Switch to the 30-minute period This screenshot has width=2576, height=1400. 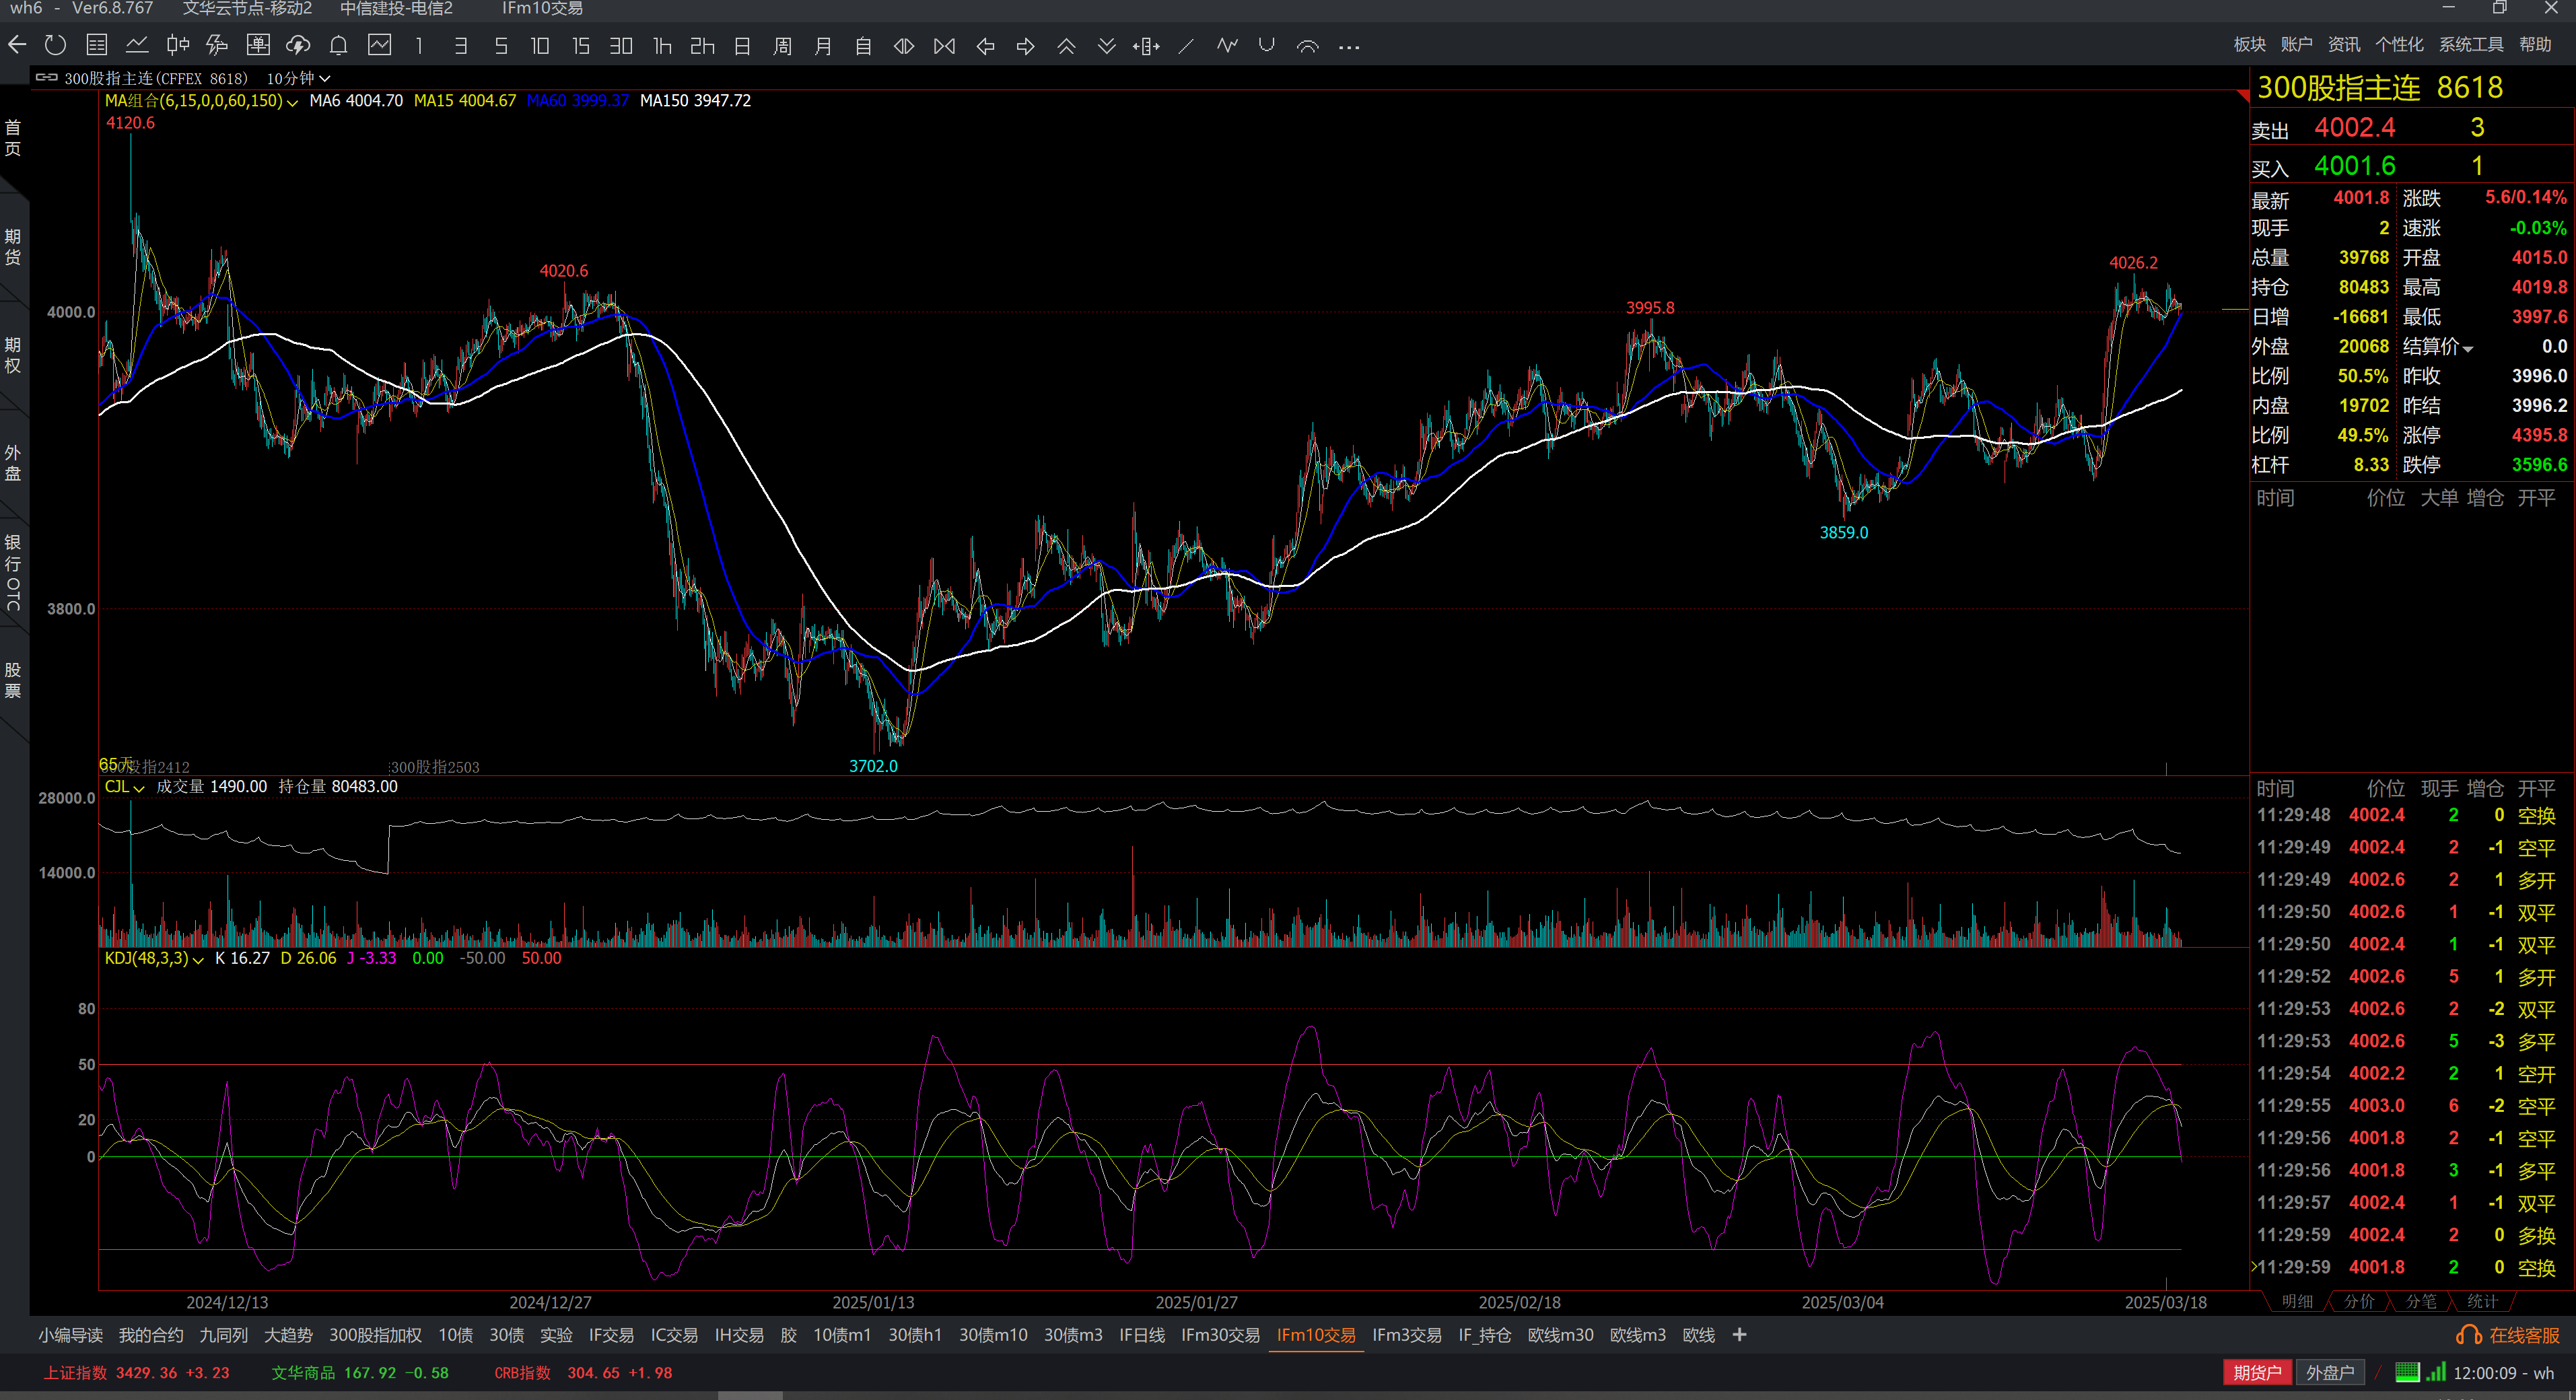pyautogui.click(x=621, y=45)
